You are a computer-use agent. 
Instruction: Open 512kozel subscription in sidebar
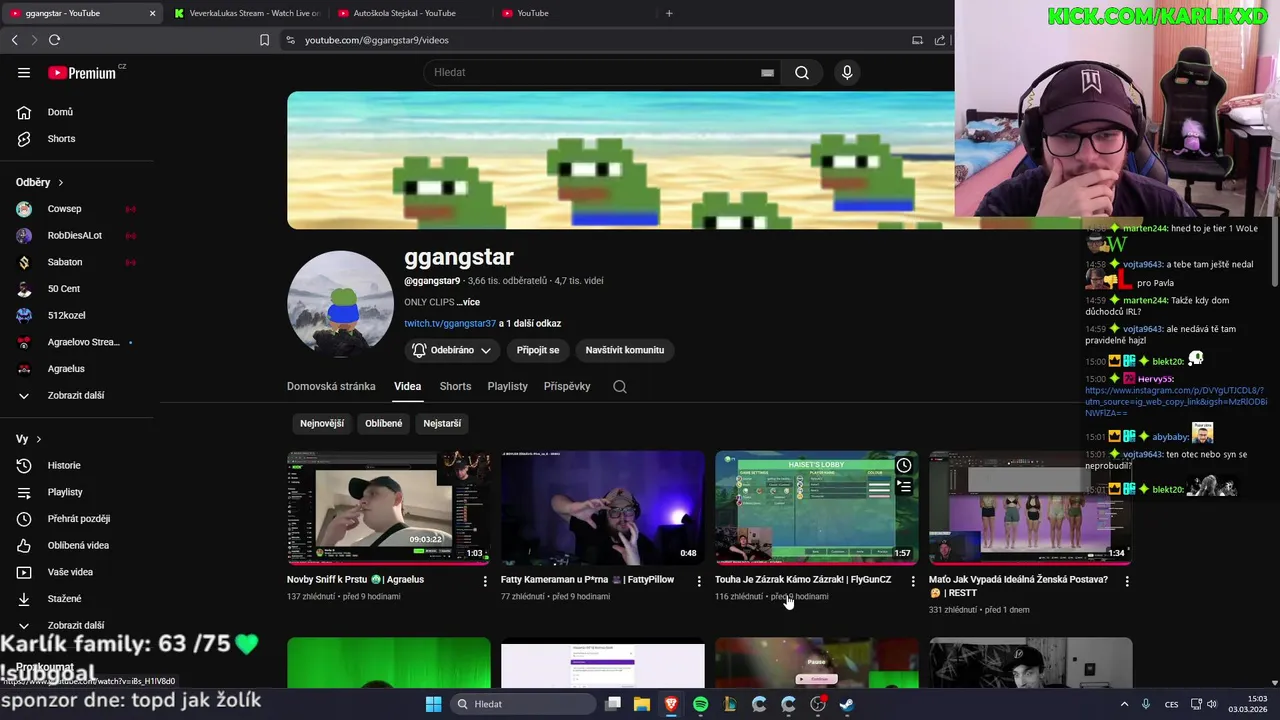click(67, 316)
